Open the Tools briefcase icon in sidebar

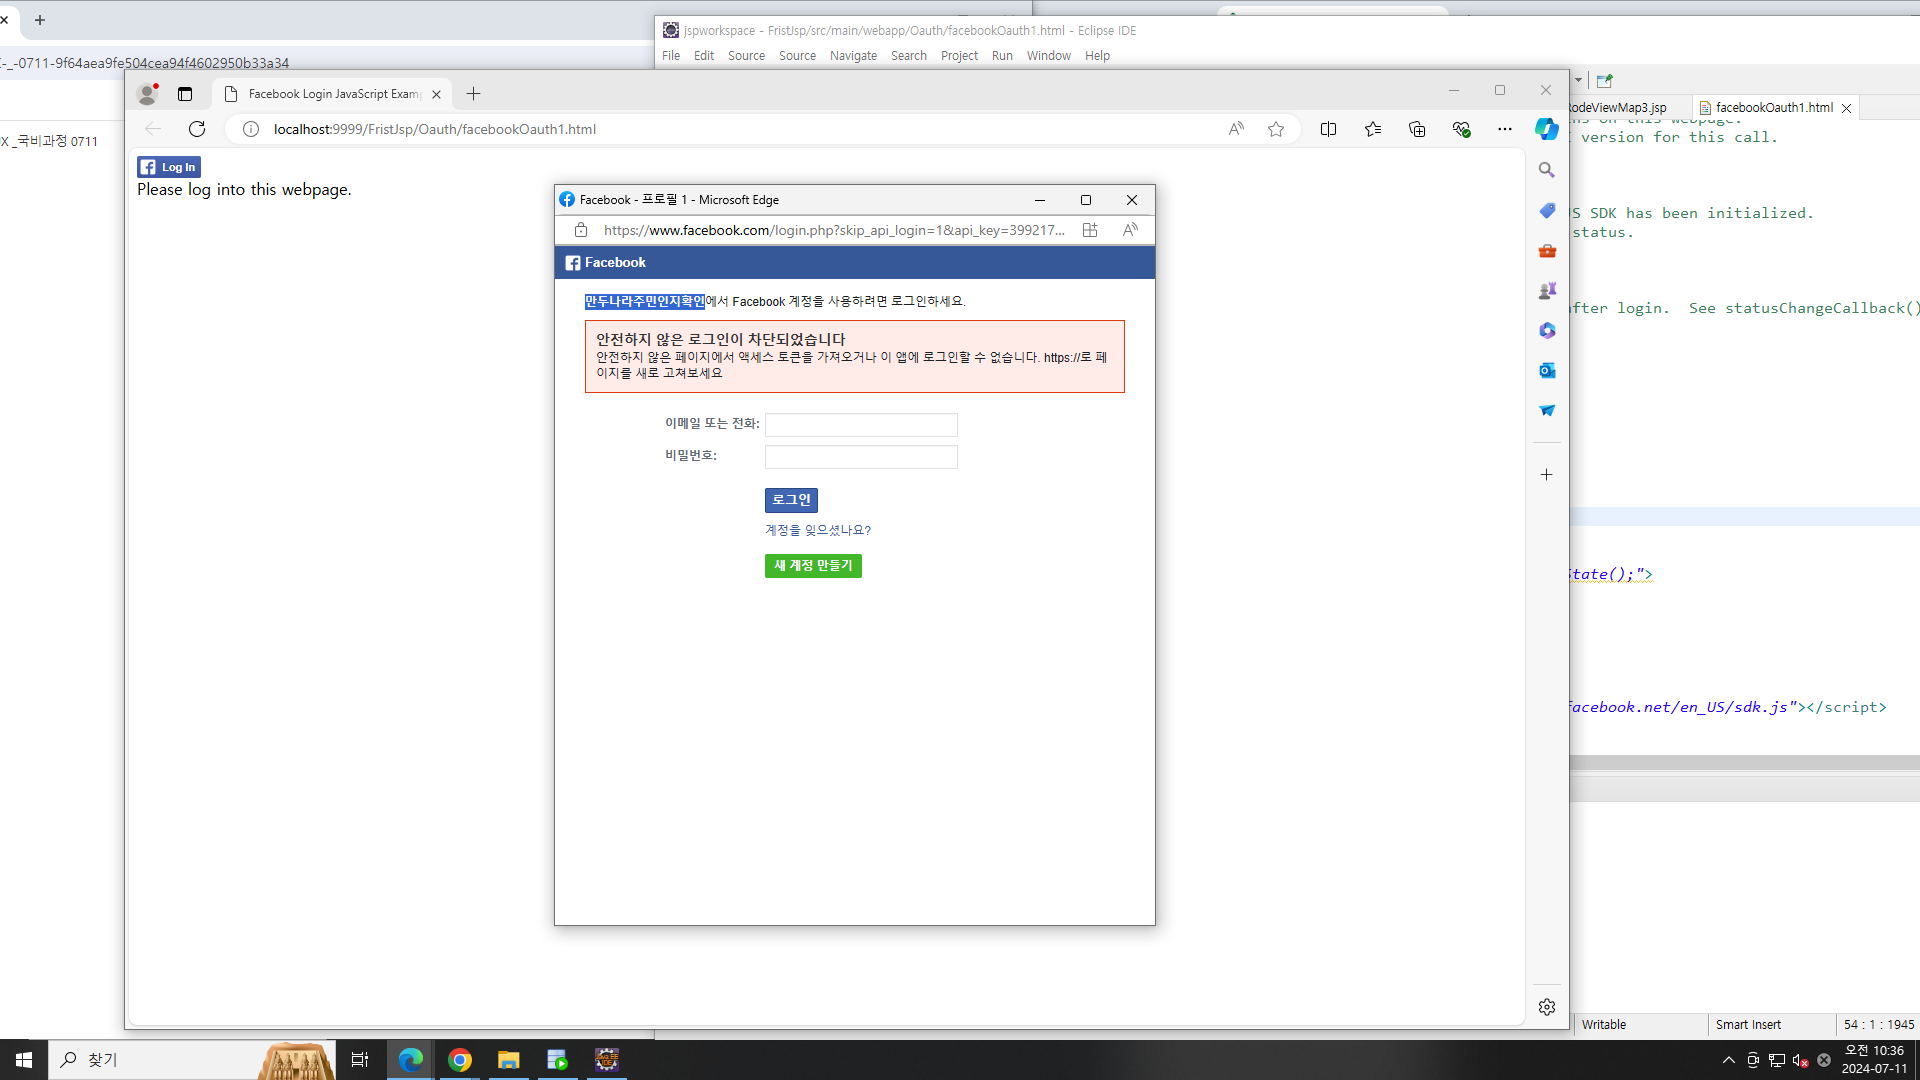[1547, 250]
